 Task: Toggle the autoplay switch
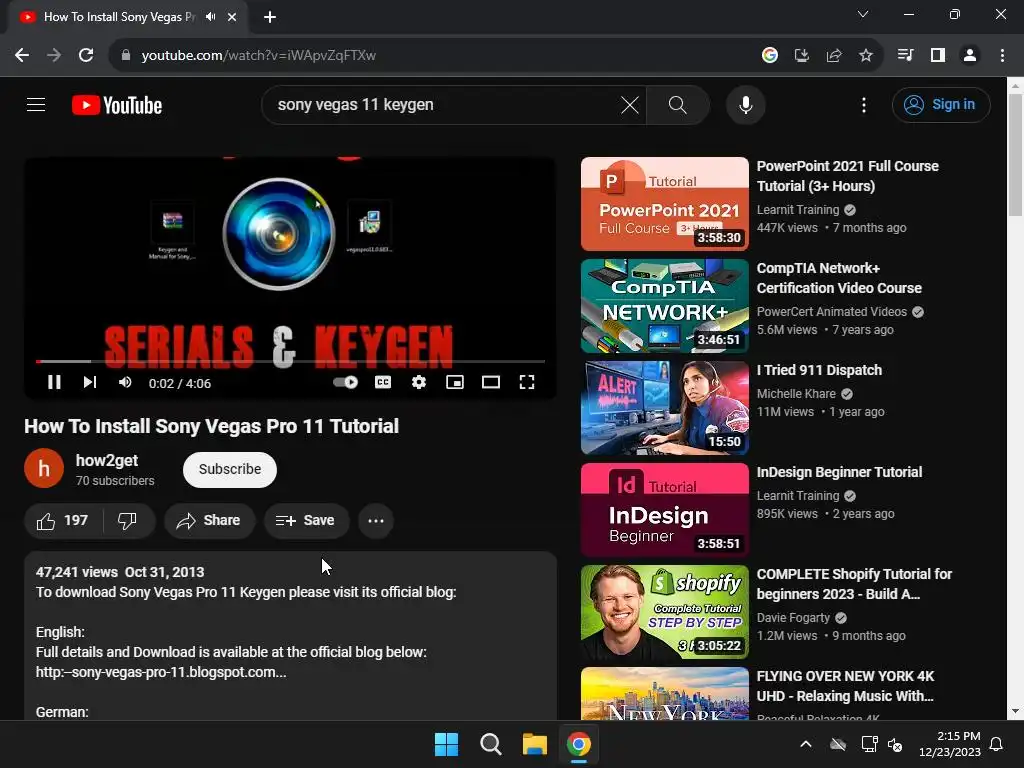tap(345, 382)
